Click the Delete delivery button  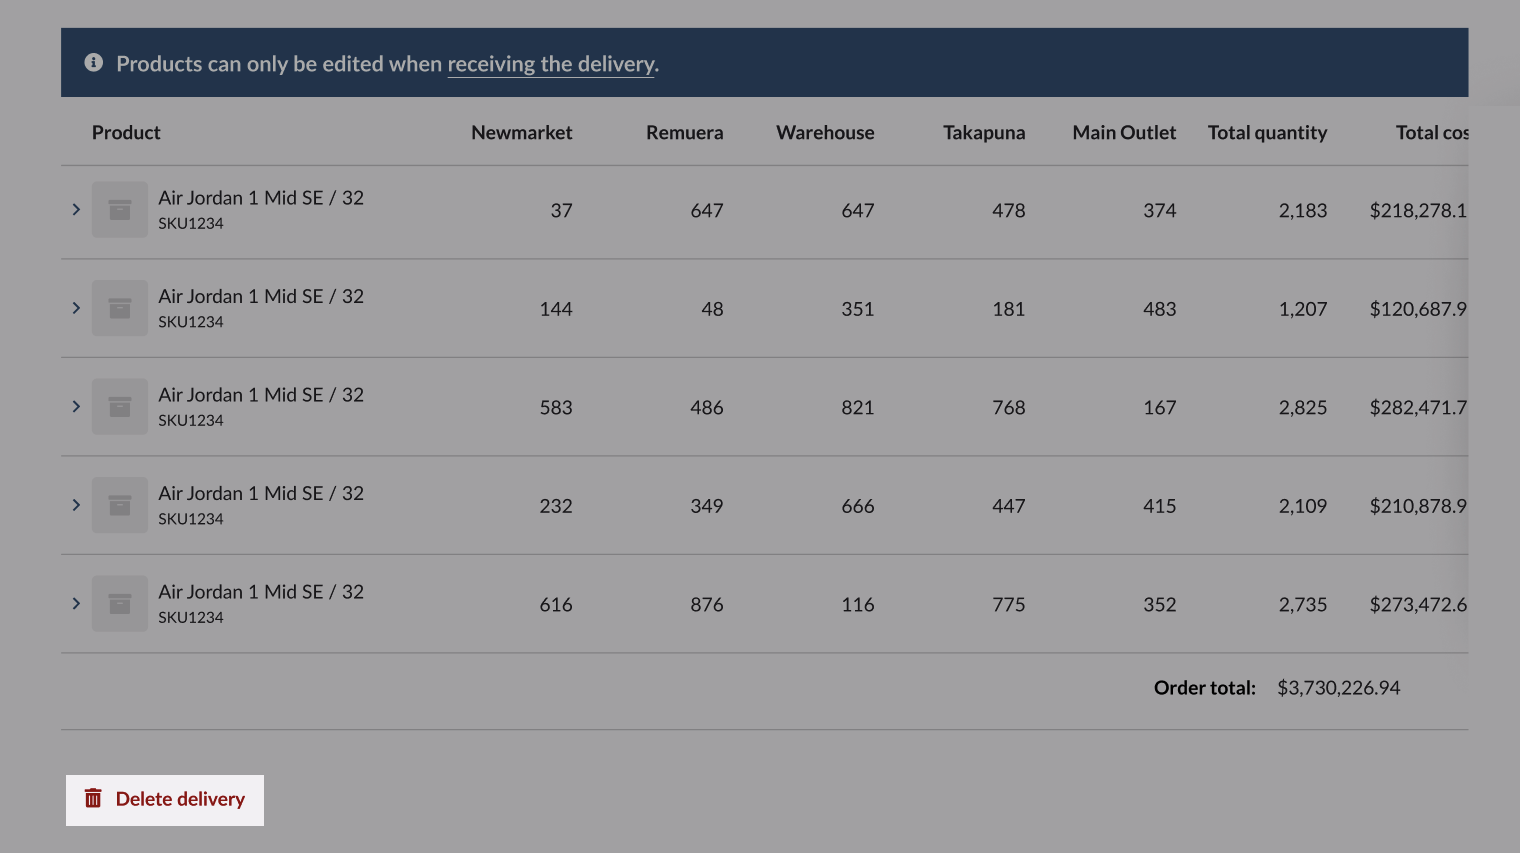[165, 800]
